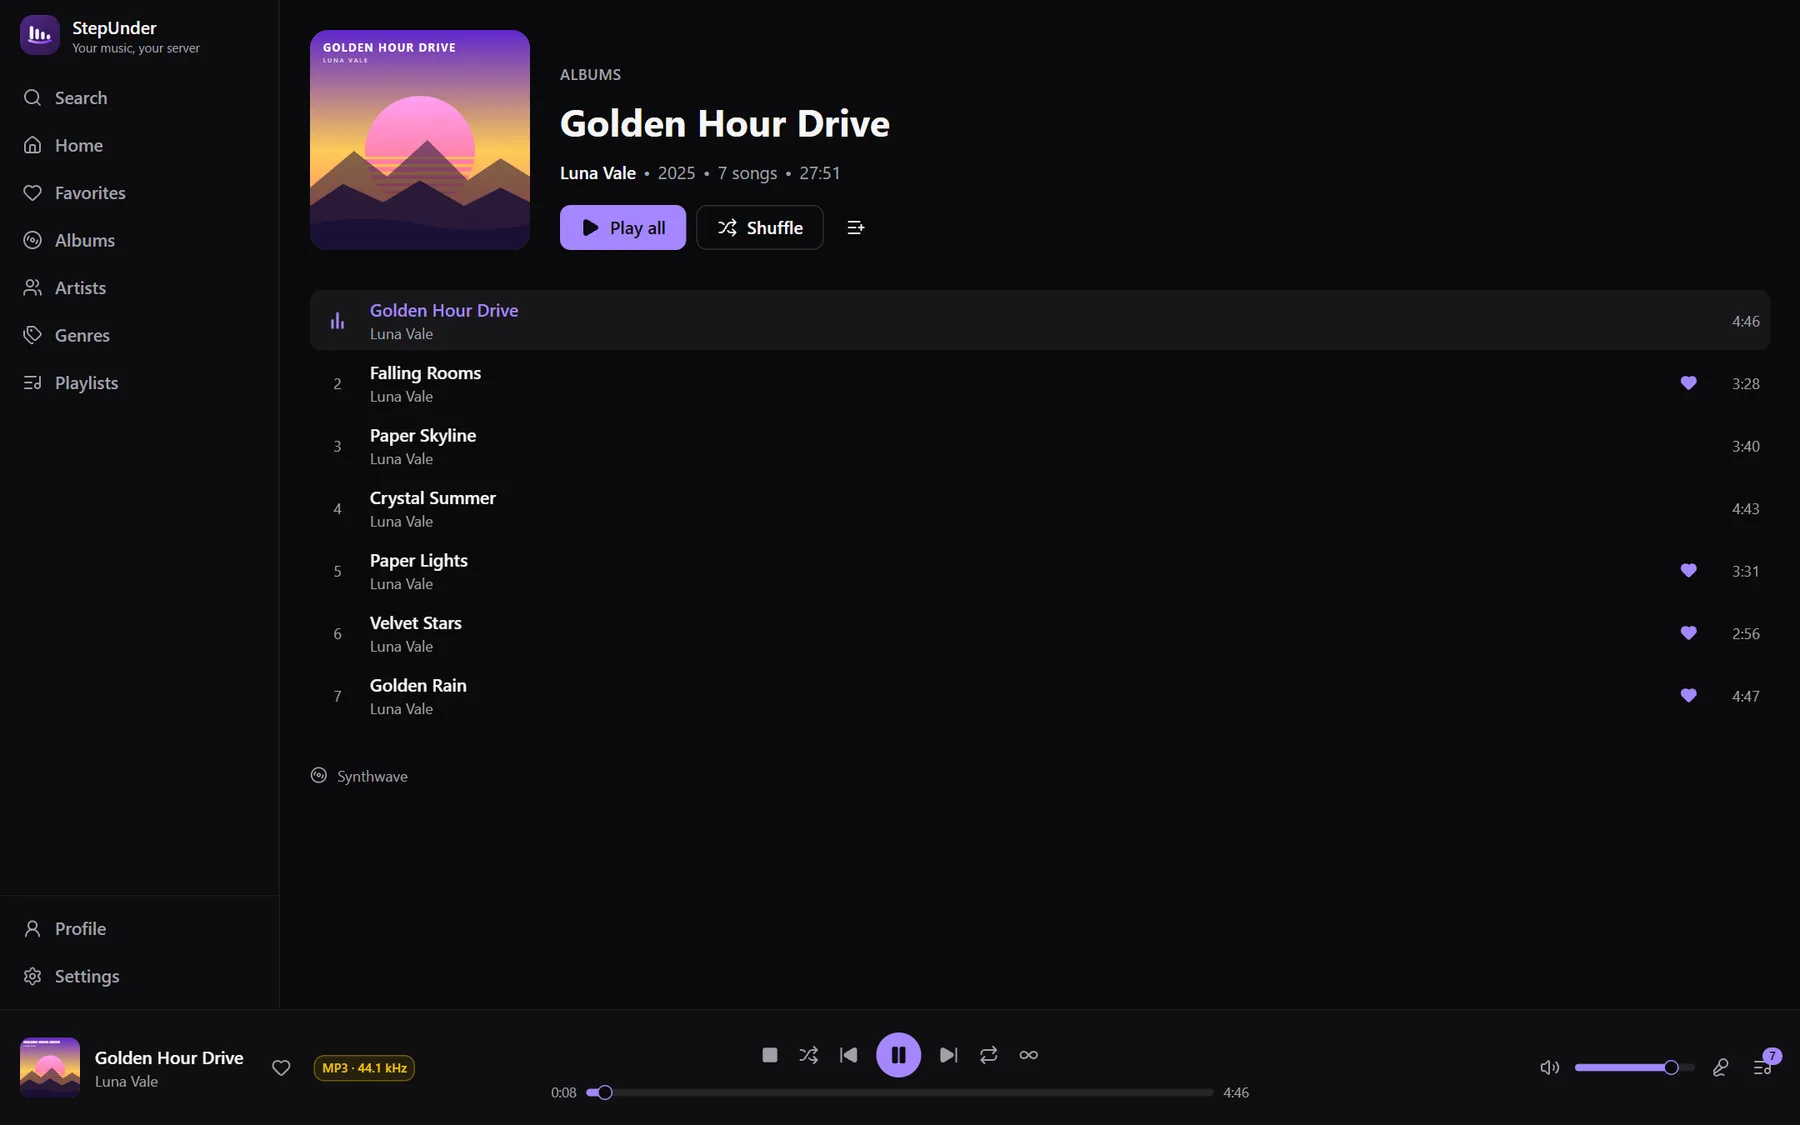Stop playback with the stop icon
Image resolution: width=1800 pixels, height=1125 pixels.
(769, 1055)
